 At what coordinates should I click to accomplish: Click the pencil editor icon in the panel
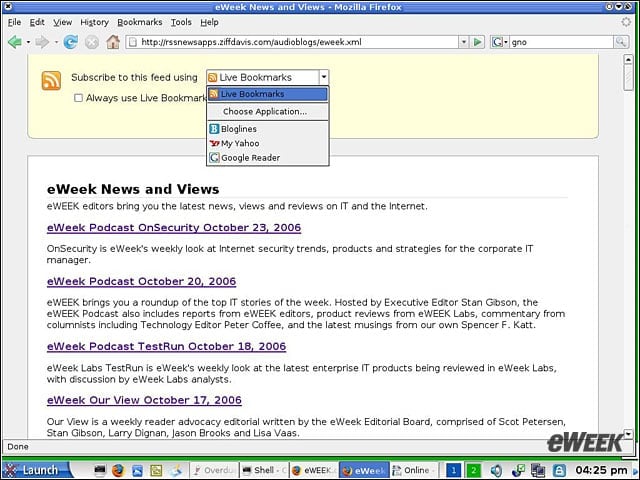pyautogui.click(x=176, y=471)
